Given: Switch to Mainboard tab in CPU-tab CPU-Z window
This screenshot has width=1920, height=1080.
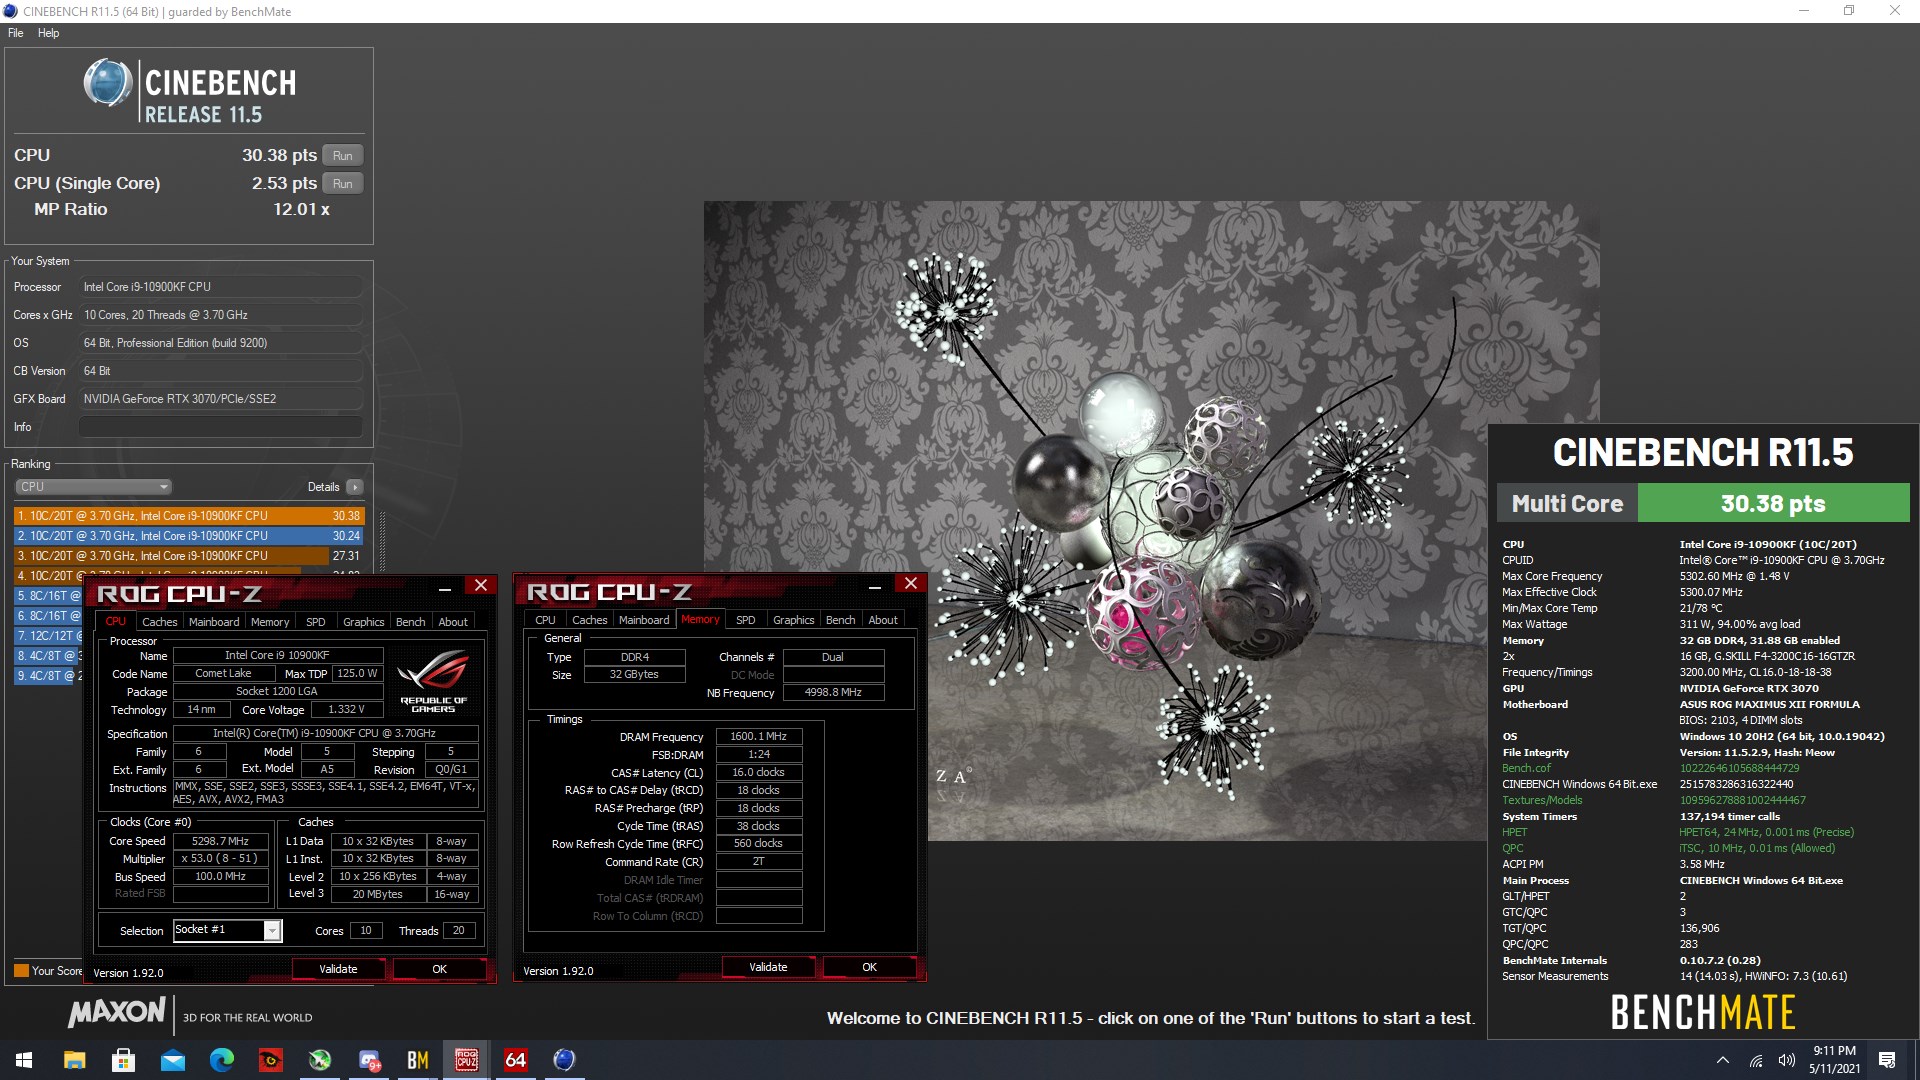Looking at the screenshot, I should [x=214, y=622].
